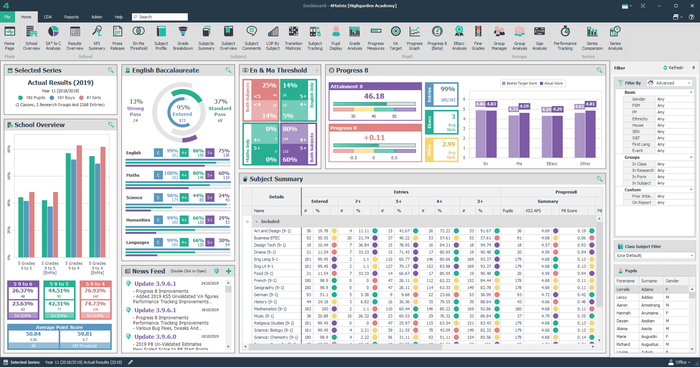Collapse the Included group in Subject Summary

[x=257, y=222]
